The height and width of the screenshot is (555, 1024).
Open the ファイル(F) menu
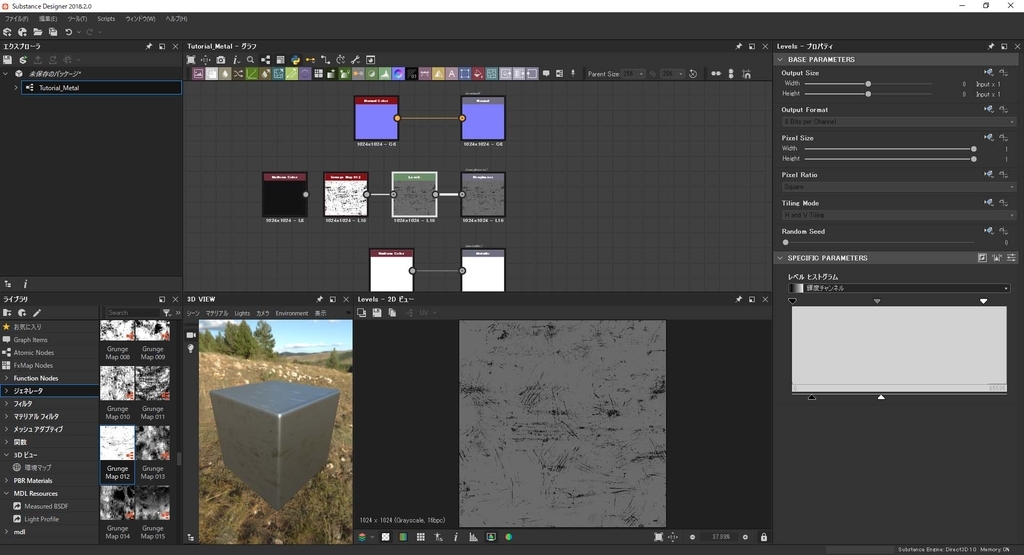[x=16, y=19]
